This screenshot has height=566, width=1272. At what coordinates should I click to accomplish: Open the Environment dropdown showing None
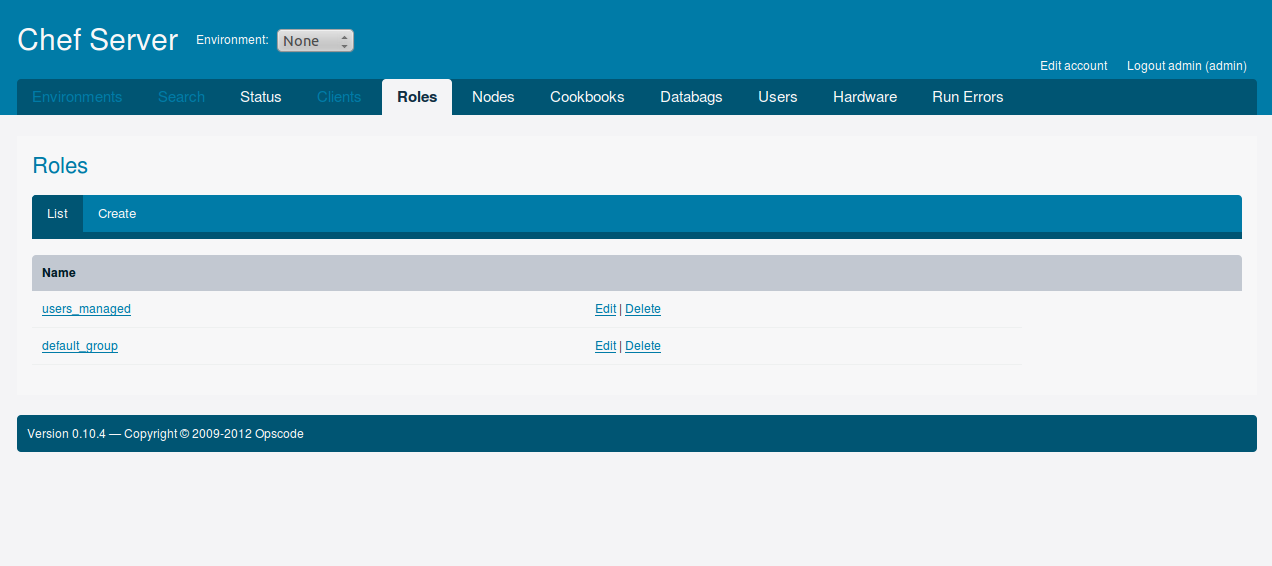(315, 41)
